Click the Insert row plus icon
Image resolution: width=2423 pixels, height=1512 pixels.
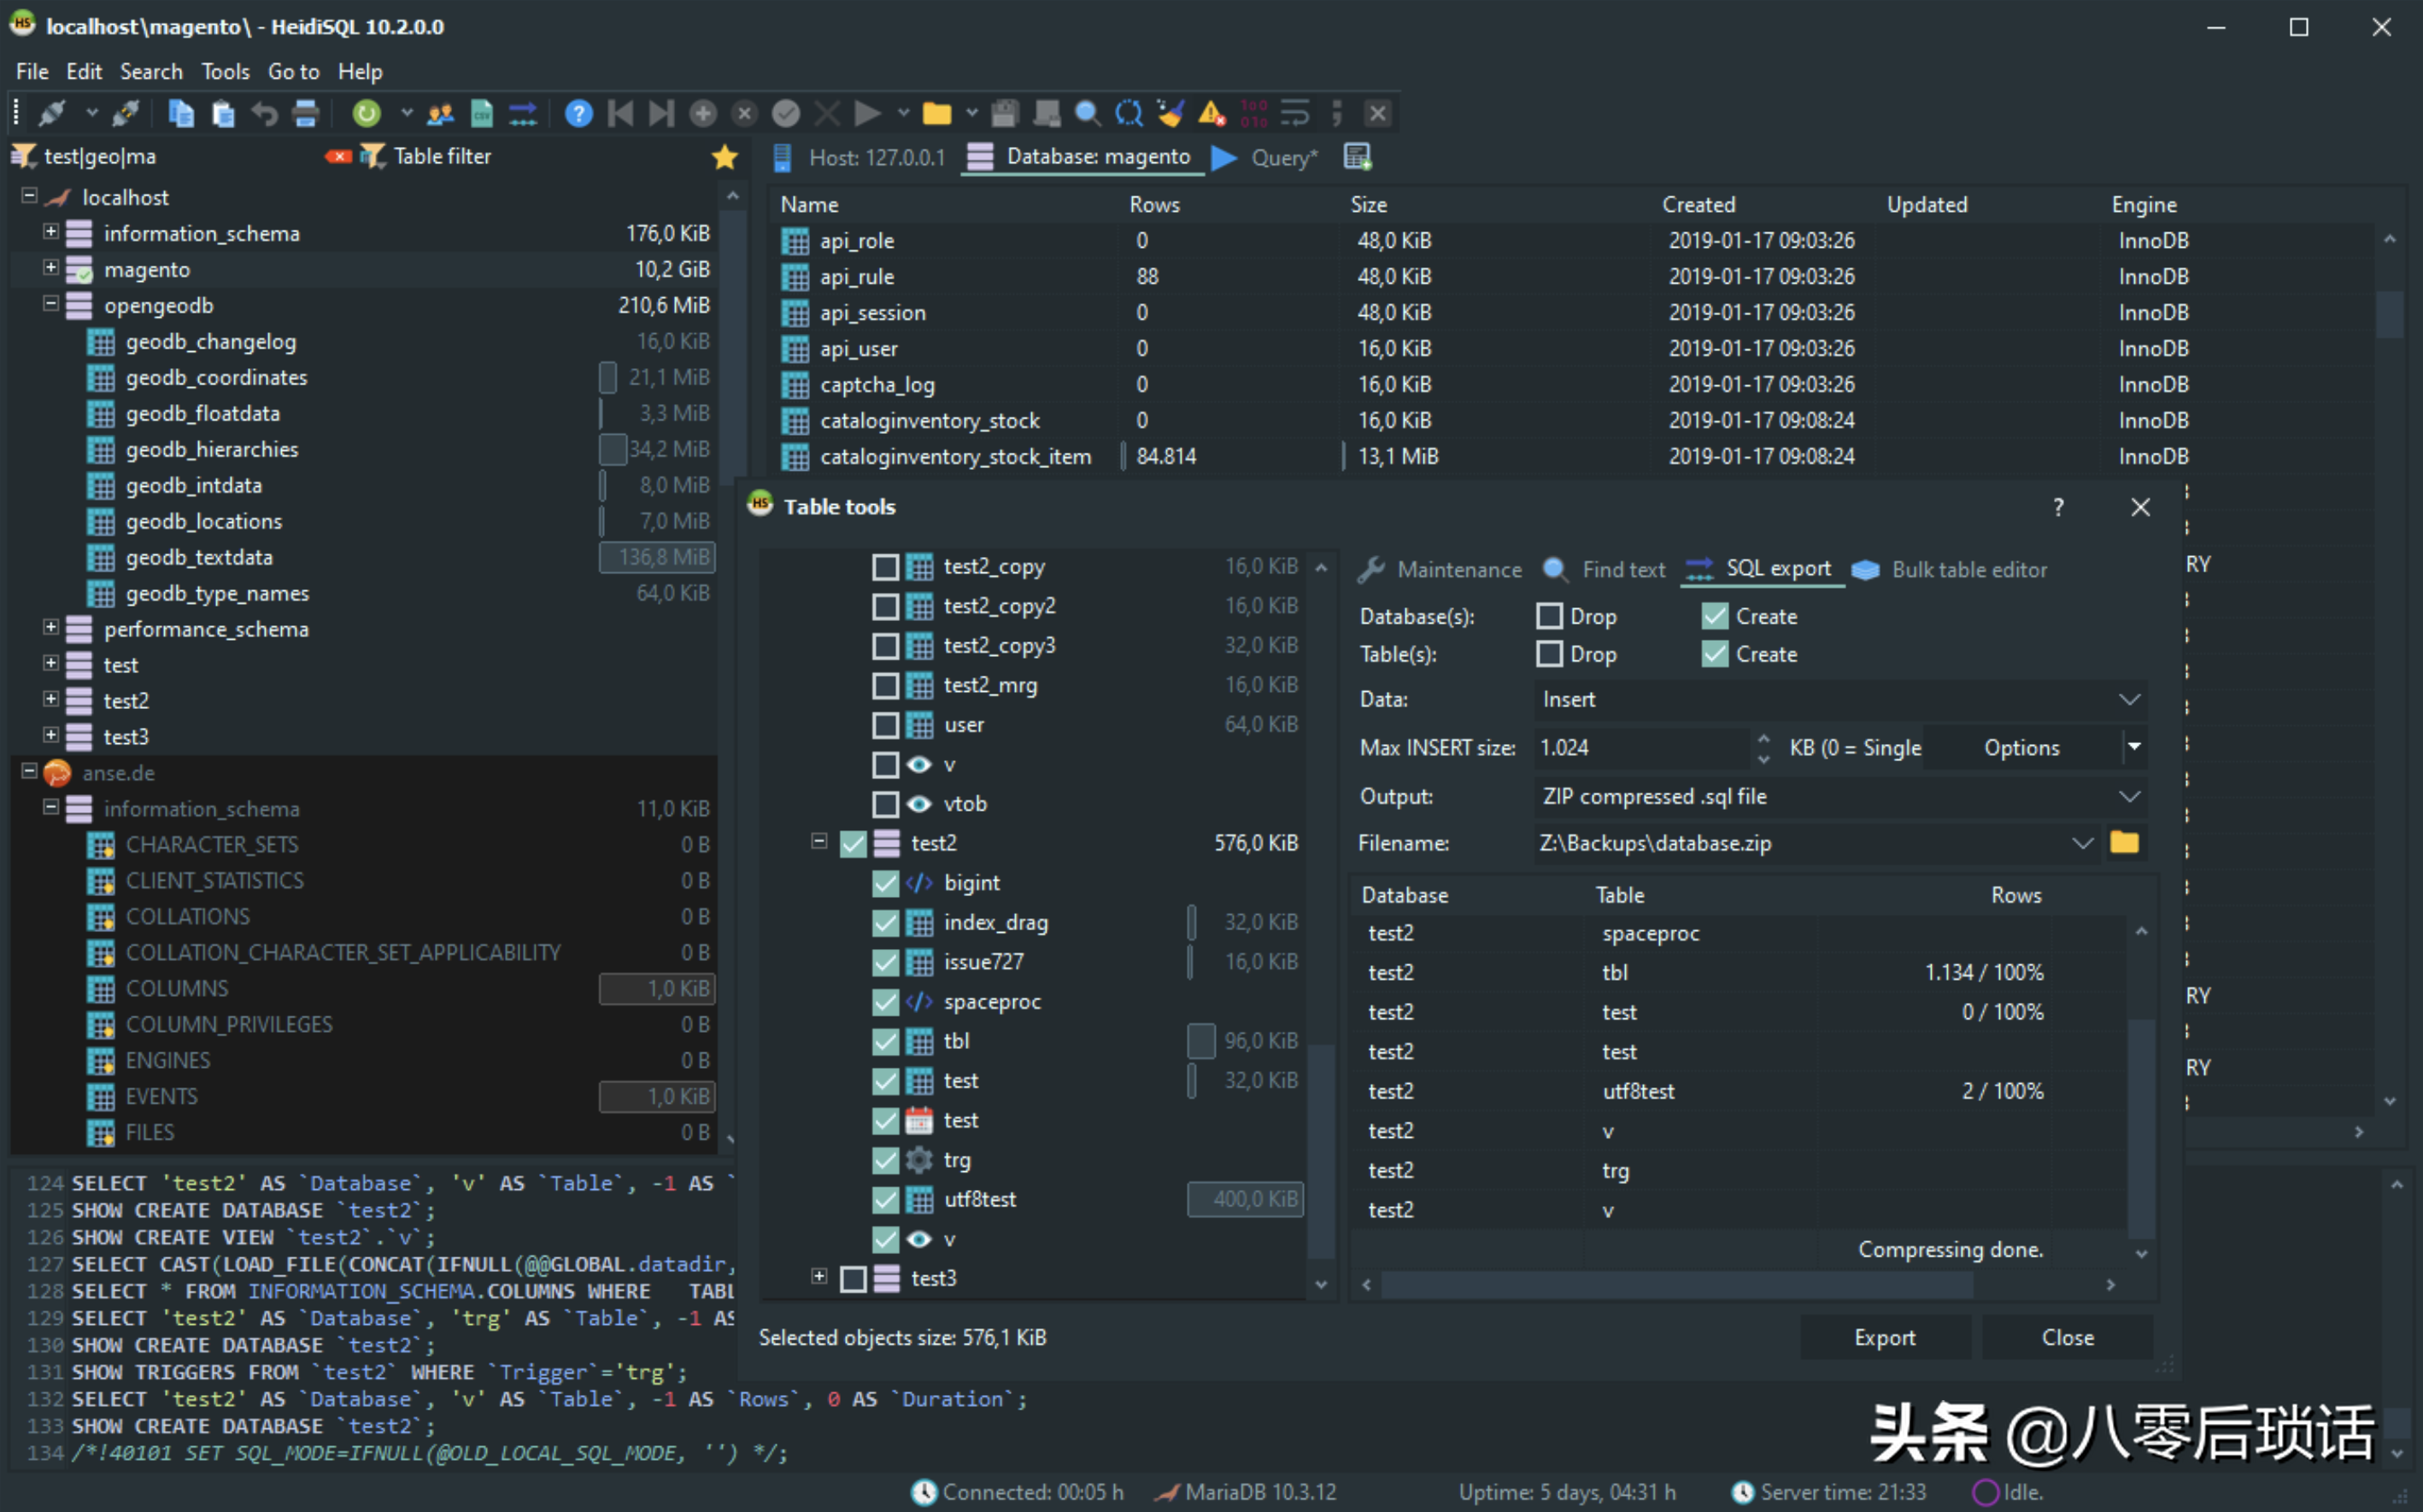point(703,113)
